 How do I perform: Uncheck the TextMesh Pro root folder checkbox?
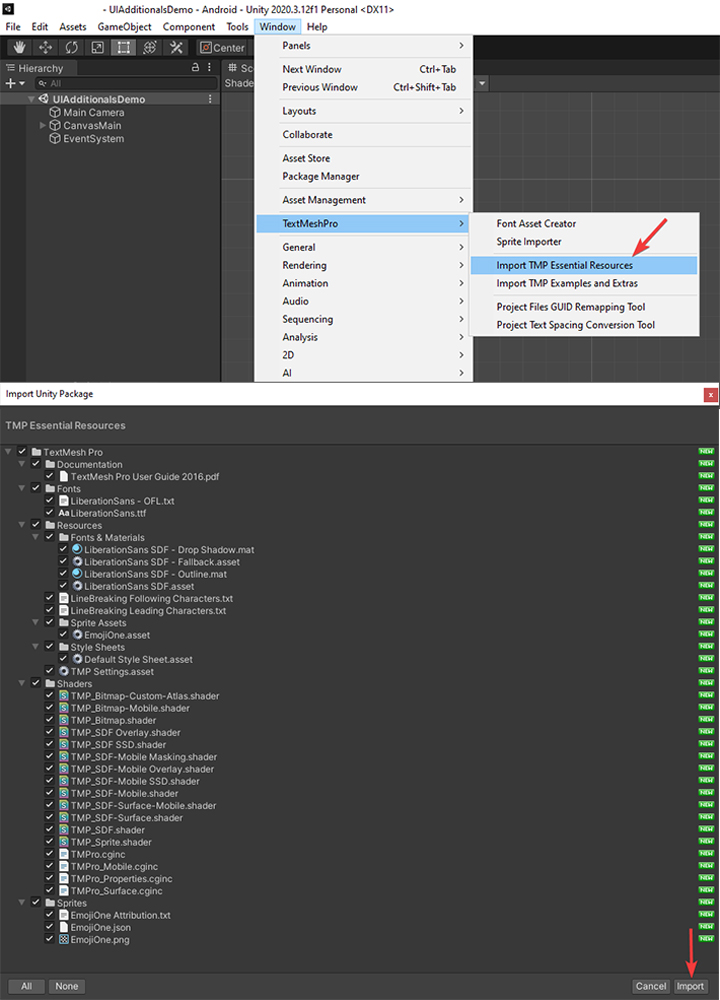click(22, 452)
